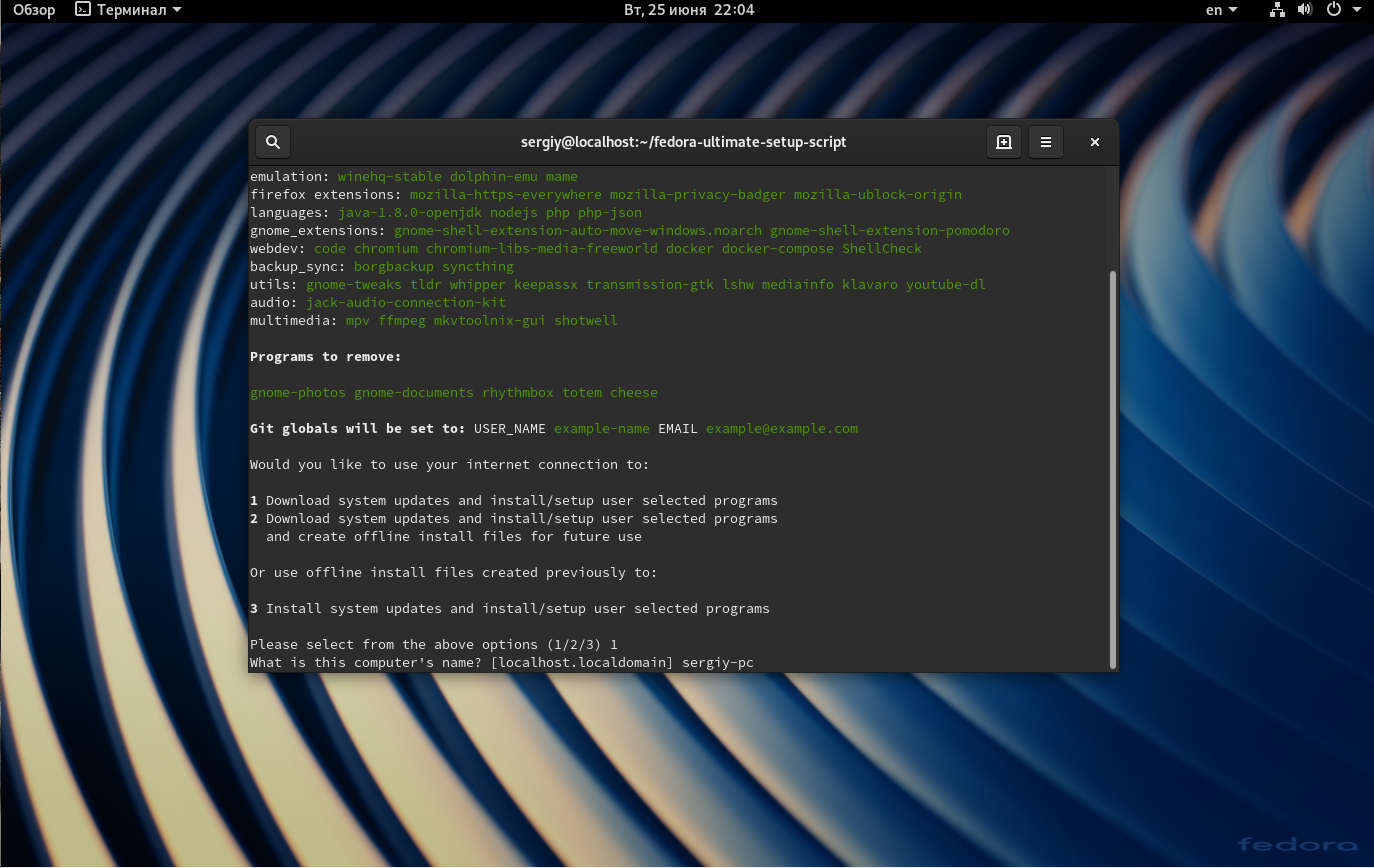Click the fedora logo on desktop

click(x=1297, y=843)
